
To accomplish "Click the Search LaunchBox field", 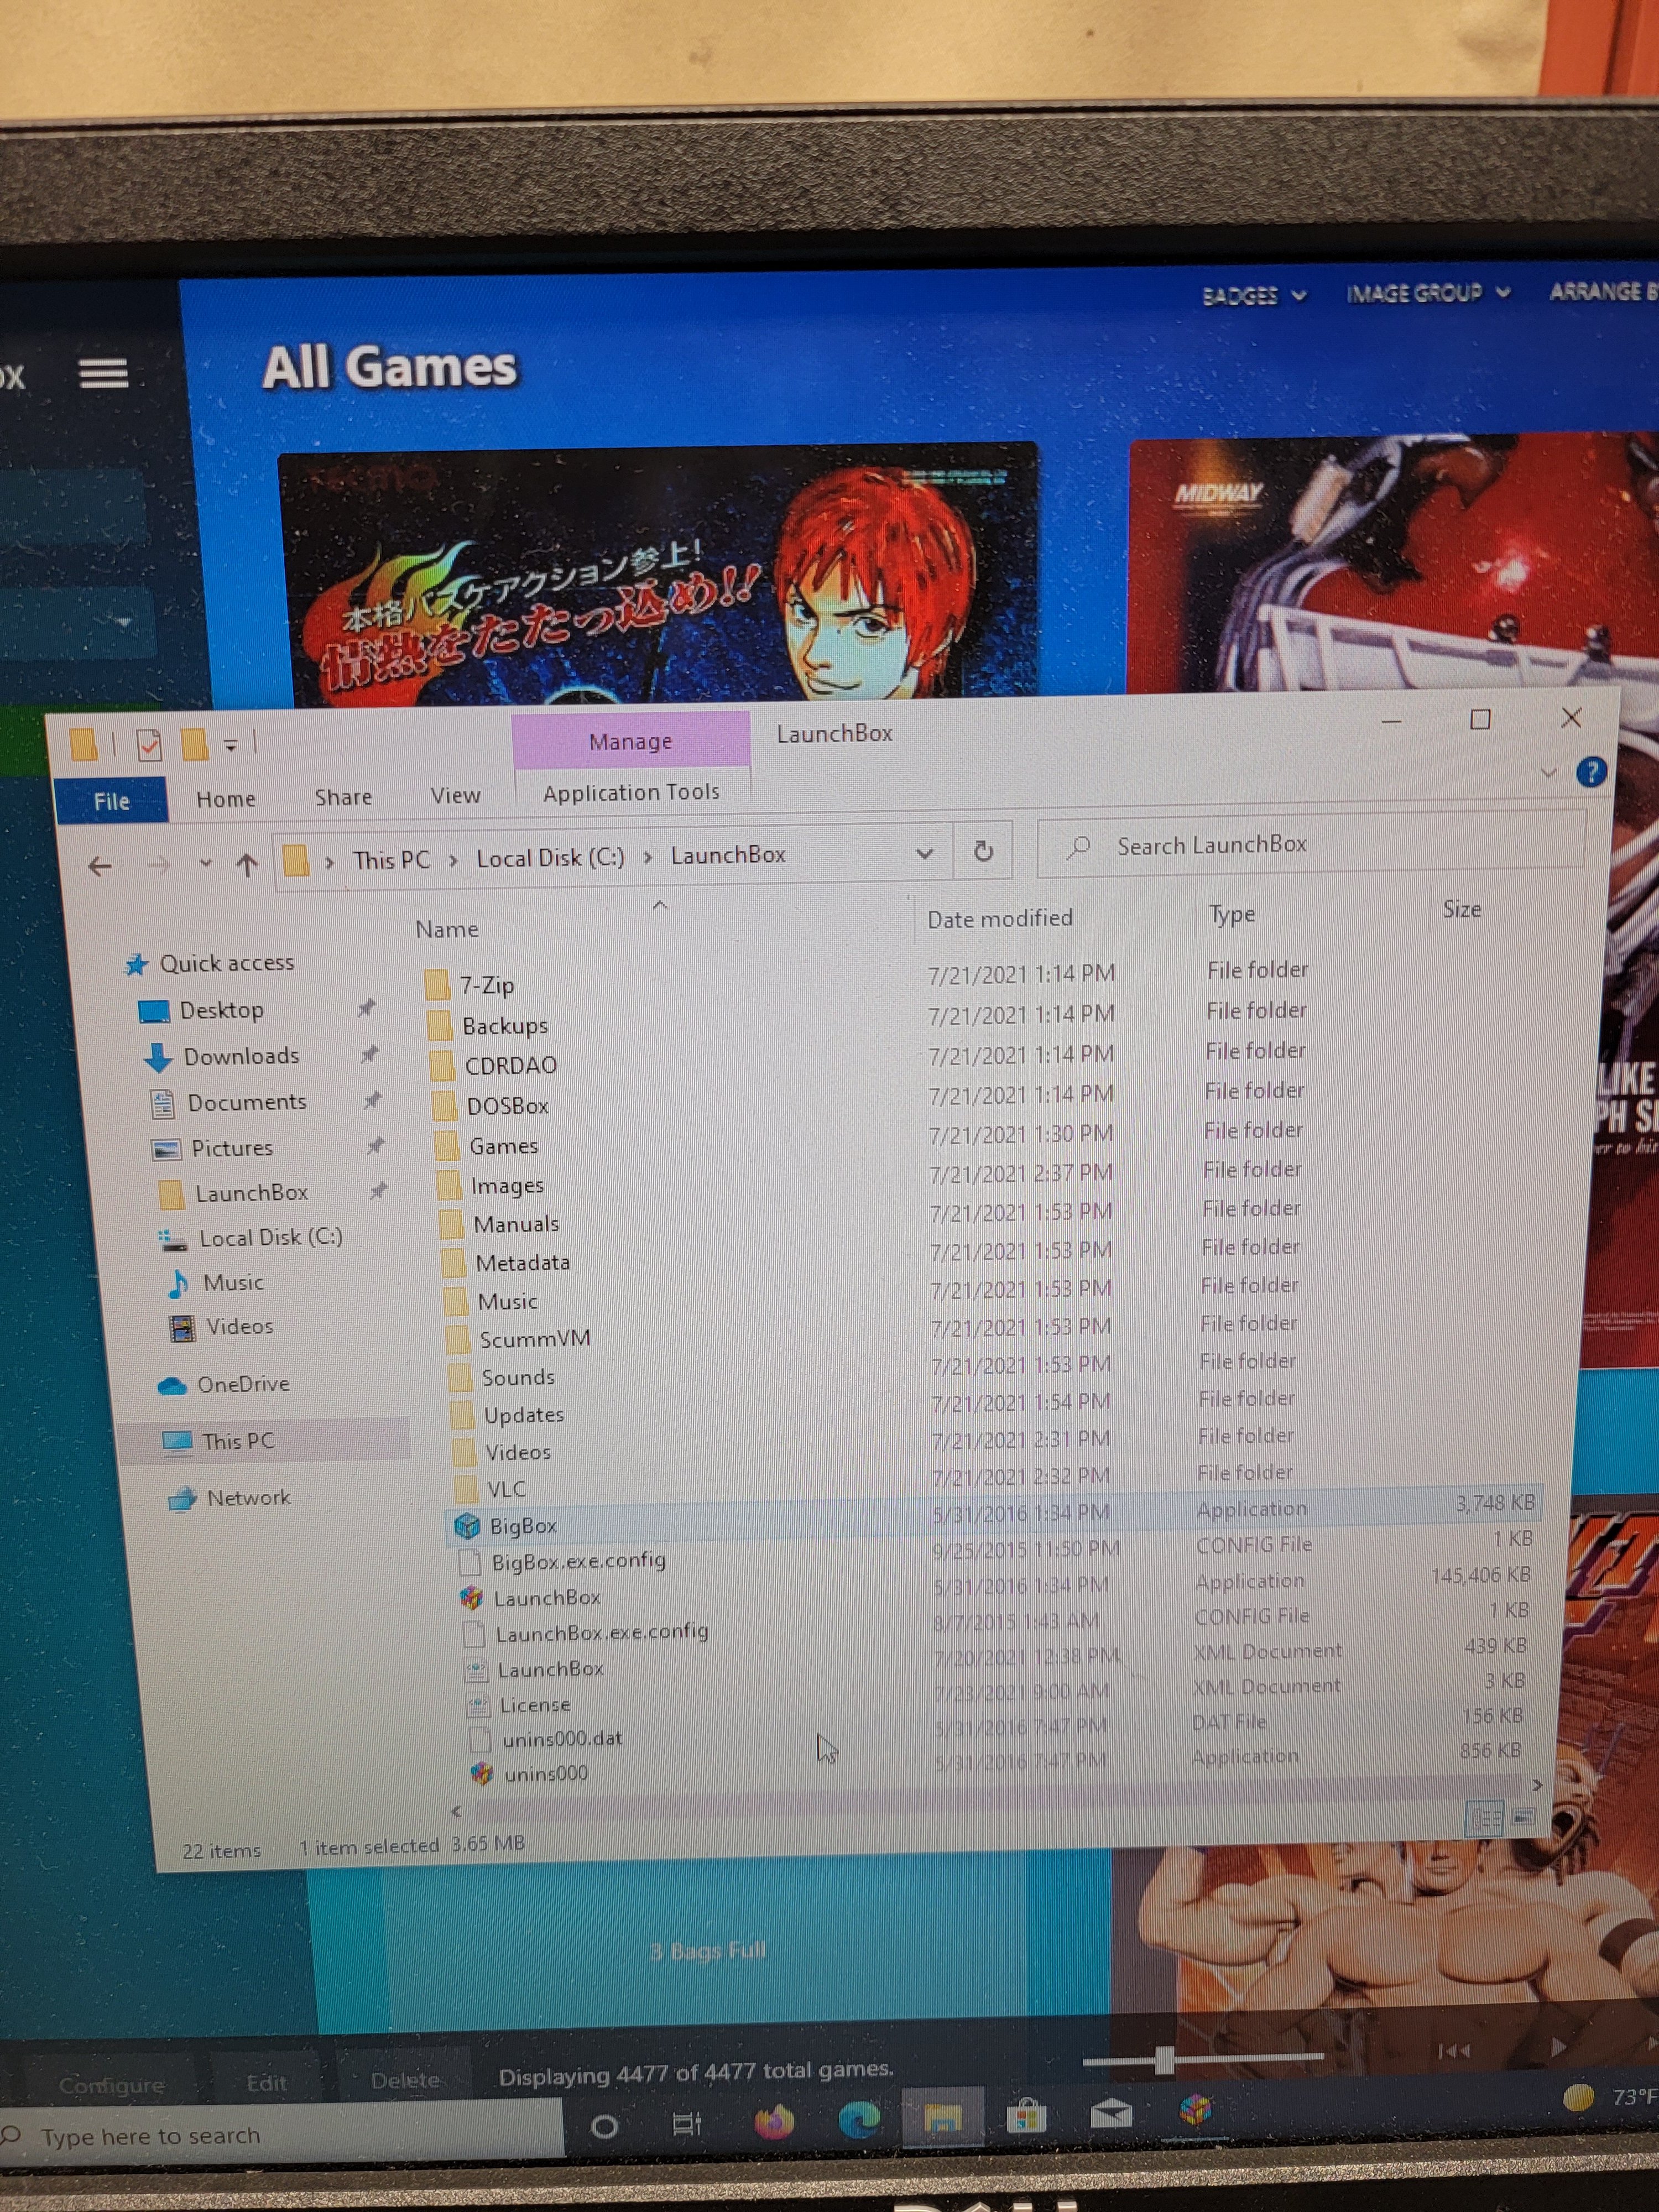I will [x=1311, y=845].
